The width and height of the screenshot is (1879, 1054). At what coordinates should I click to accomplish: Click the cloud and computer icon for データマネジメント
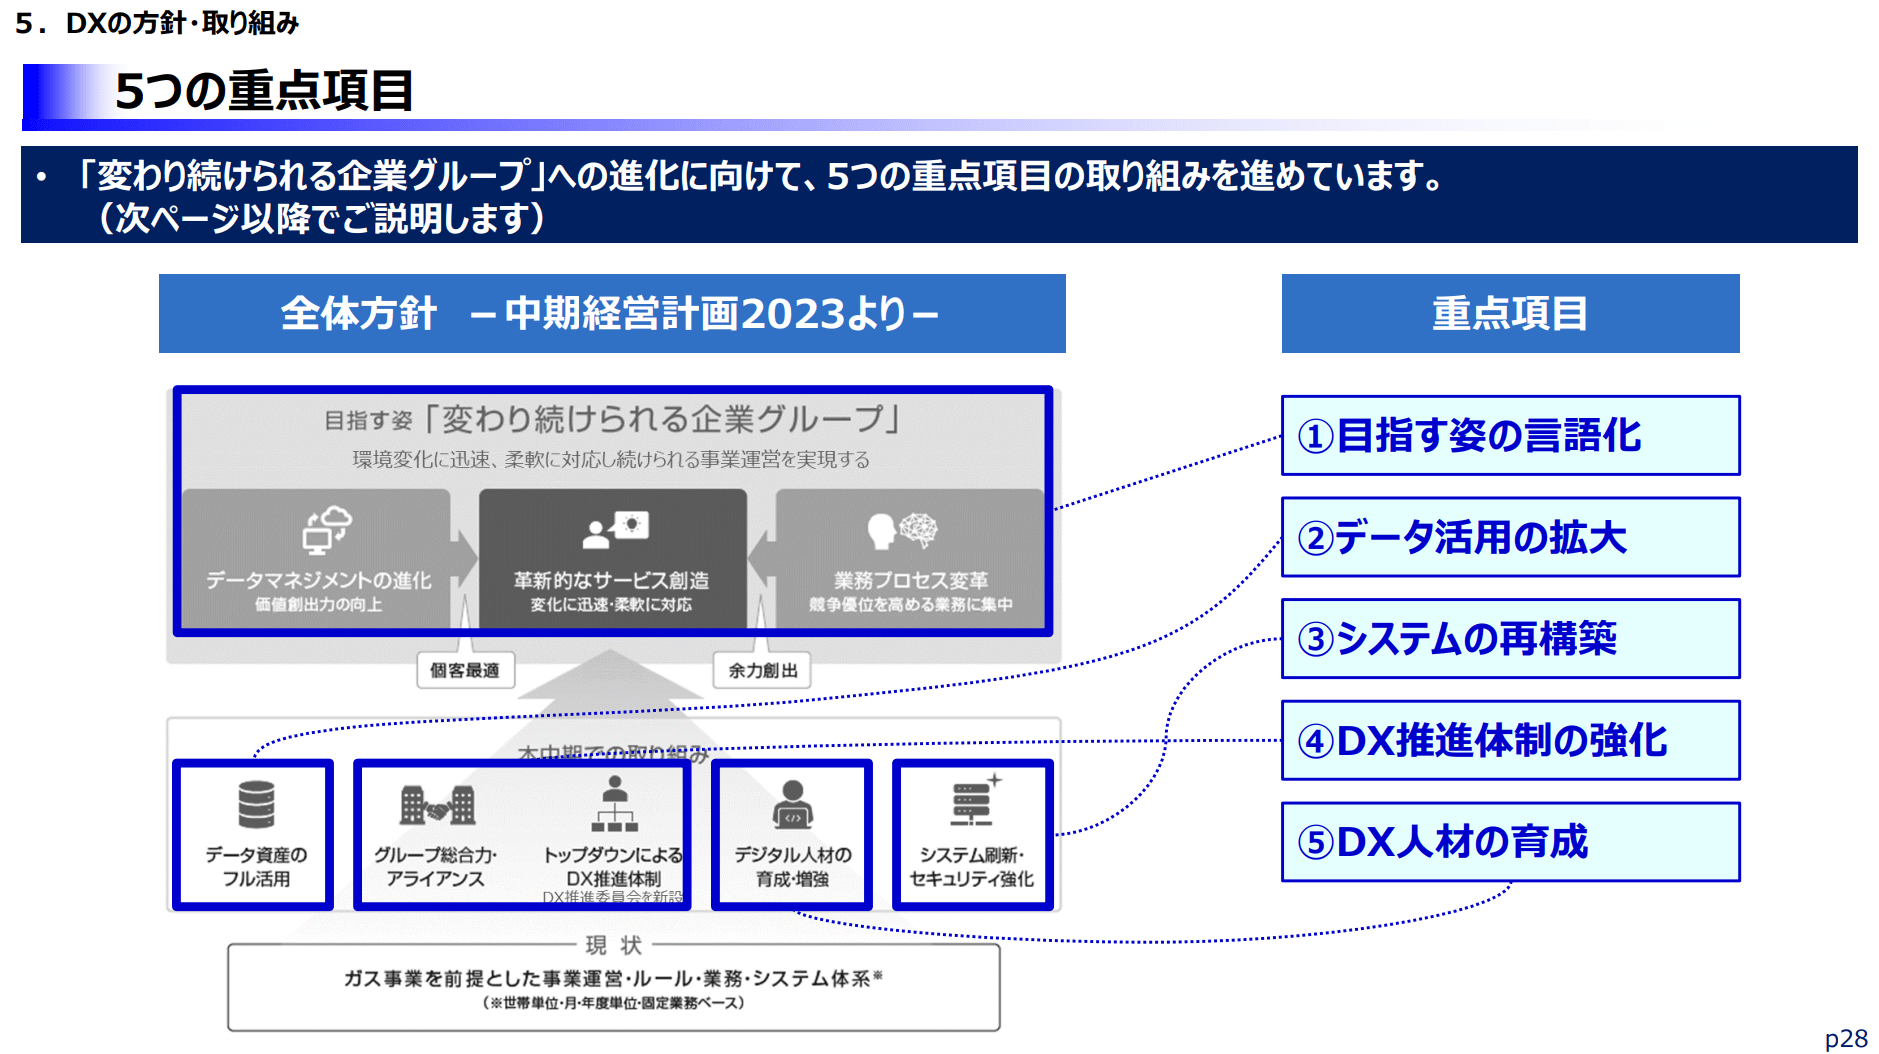point(326,530)
